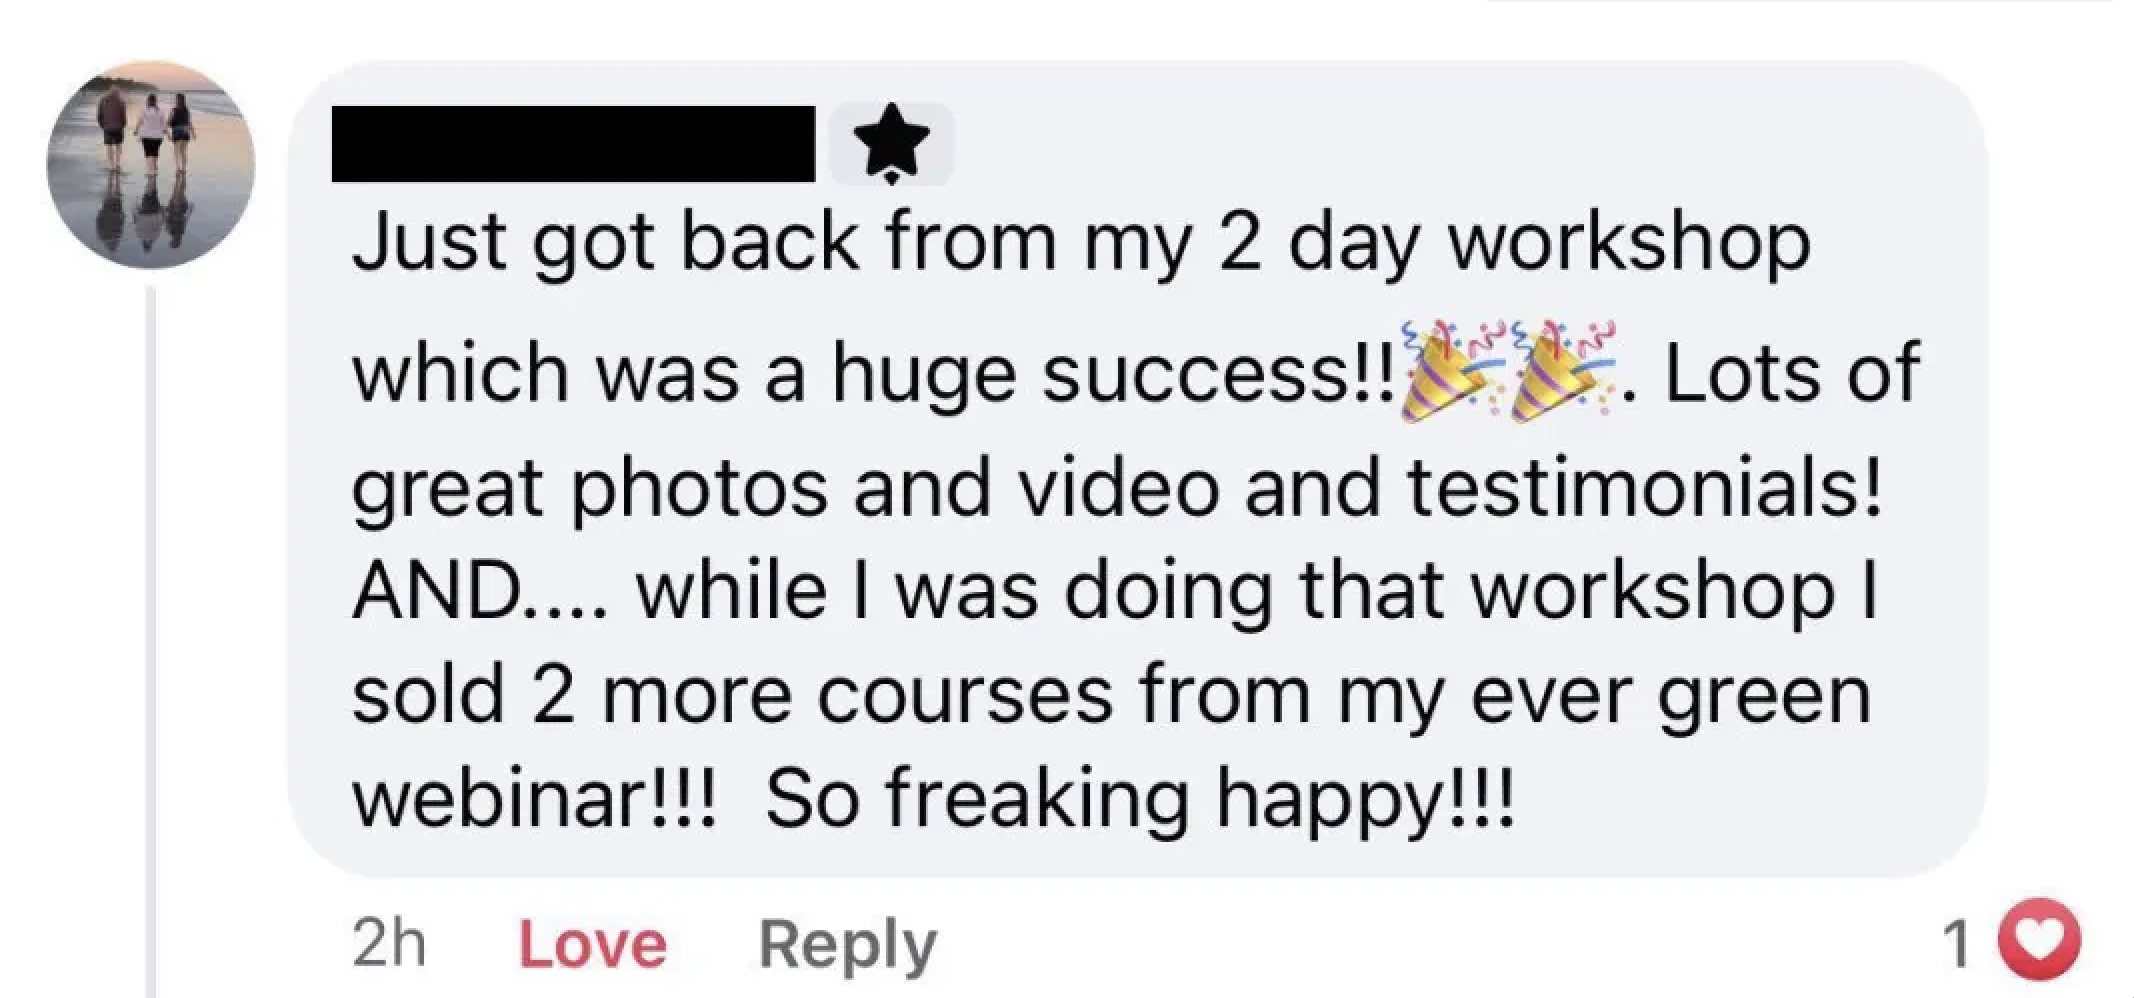Open the 2h timestamp link
The height and width of the screenshot is (998, 2134).
(x=389, y=944)
